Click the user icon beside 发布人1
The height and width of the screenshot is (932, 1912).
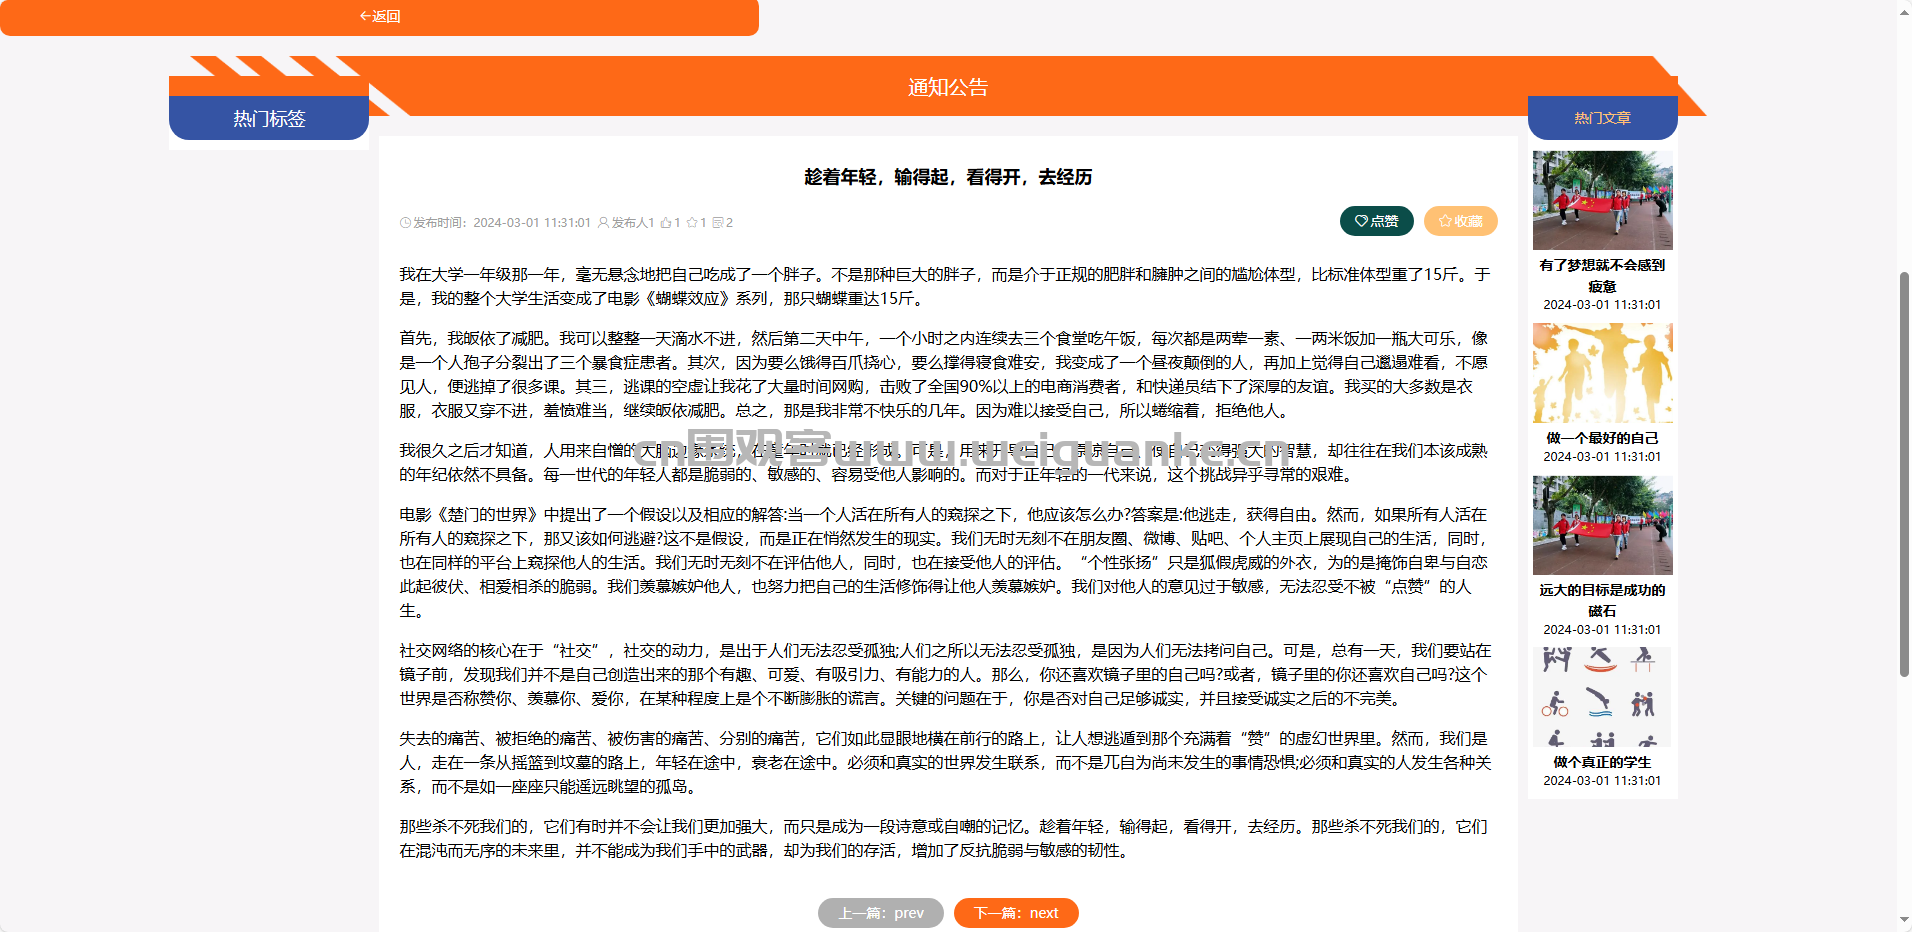pyautogui.click(x=603, y=223)
